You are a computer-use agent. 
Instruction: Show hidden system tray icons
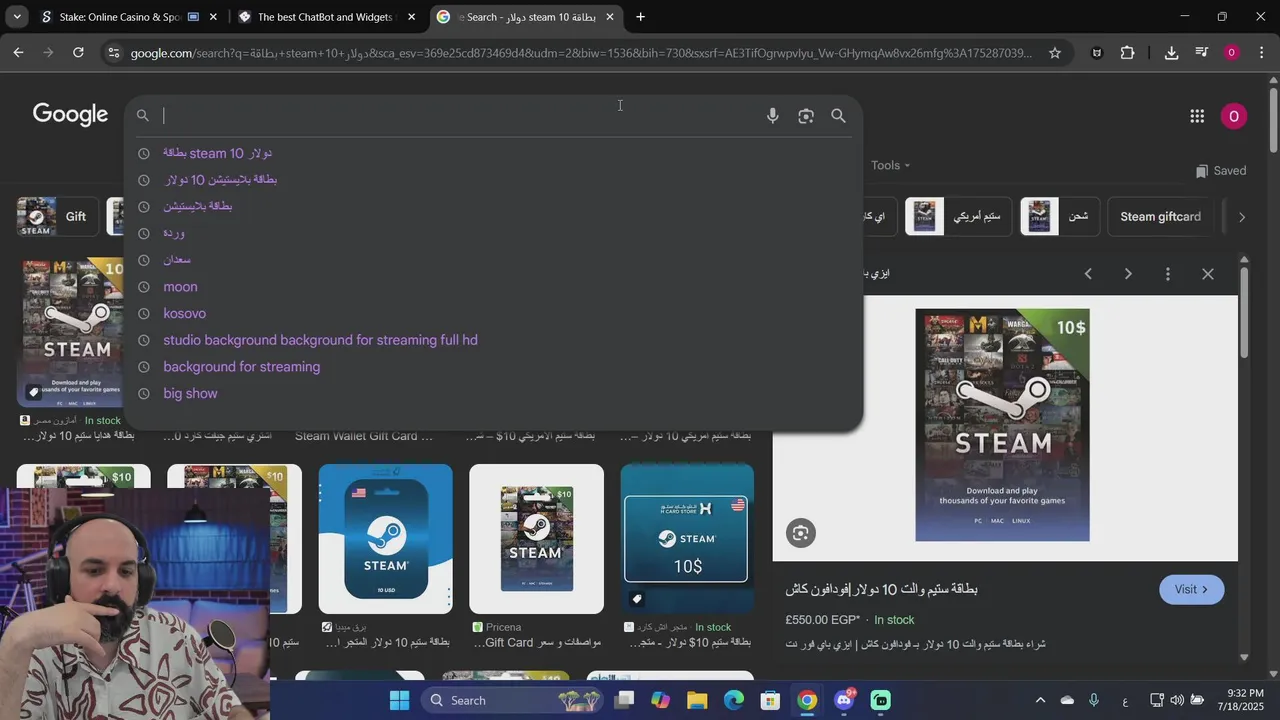click(1040, 700)
